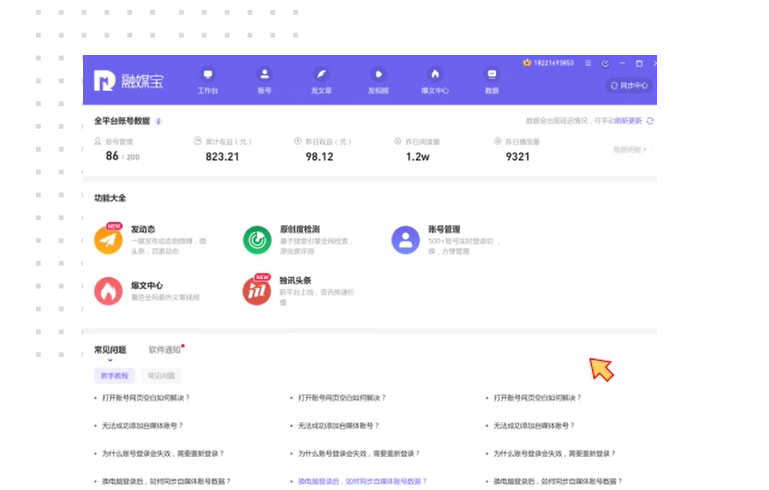Click the 融媒宝 logo
769x490 pixels.
[128, 80]
